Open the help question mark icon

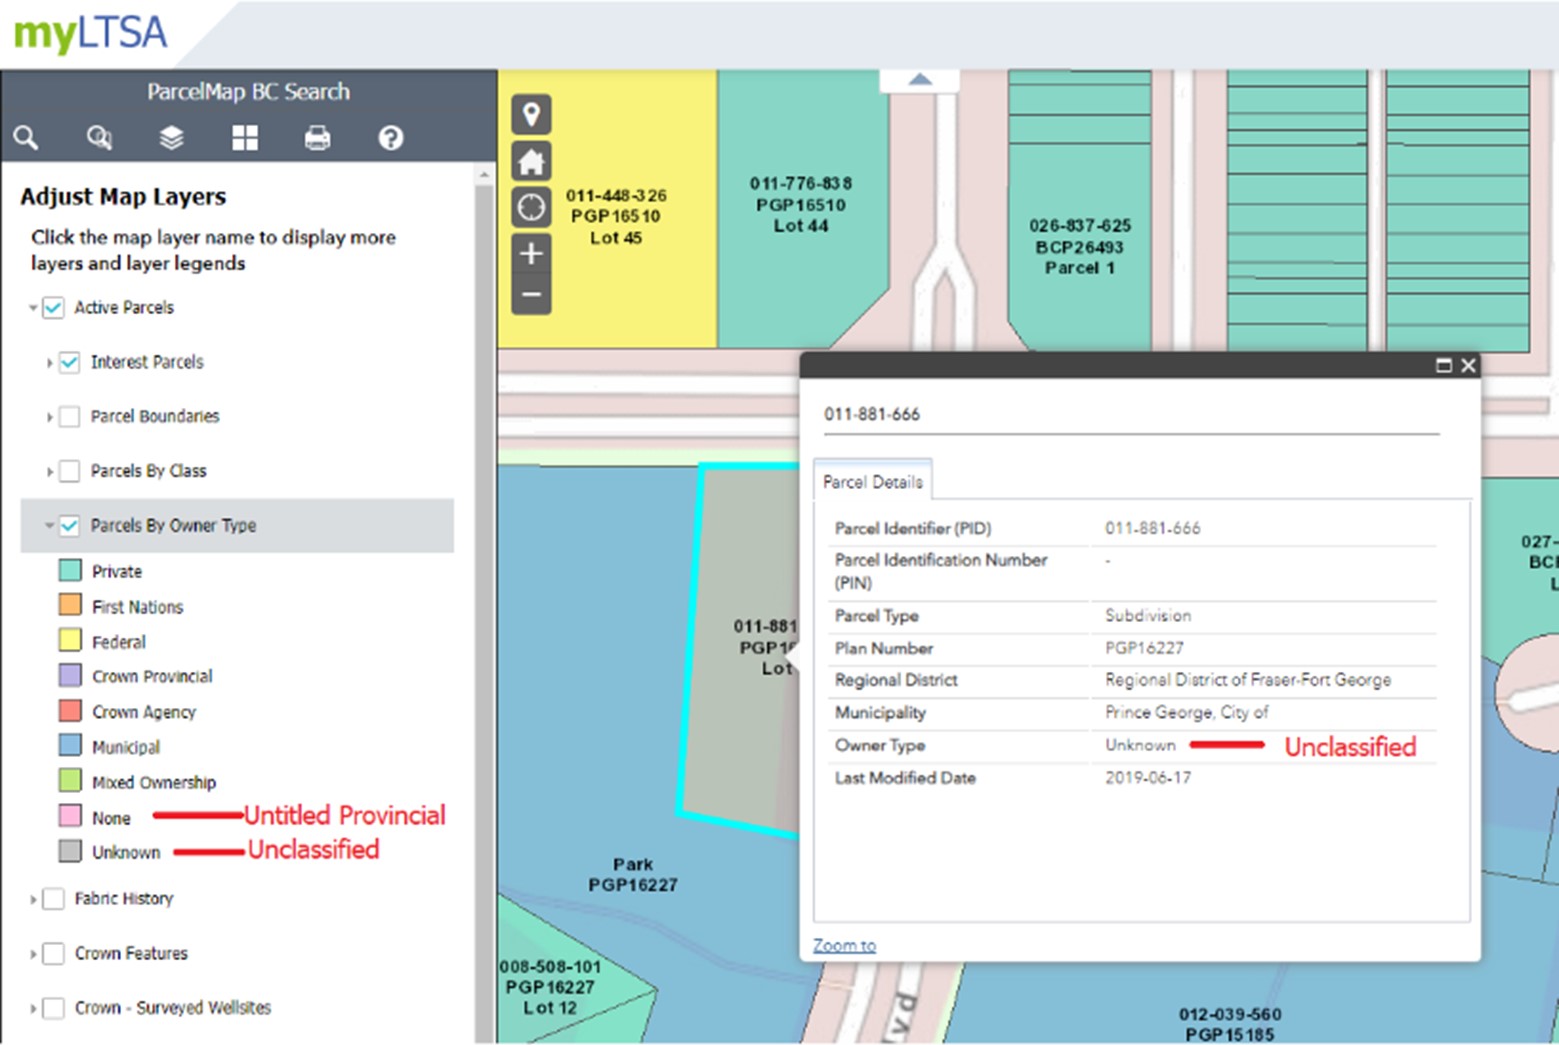pyautogui.click(x=391, y=138)
